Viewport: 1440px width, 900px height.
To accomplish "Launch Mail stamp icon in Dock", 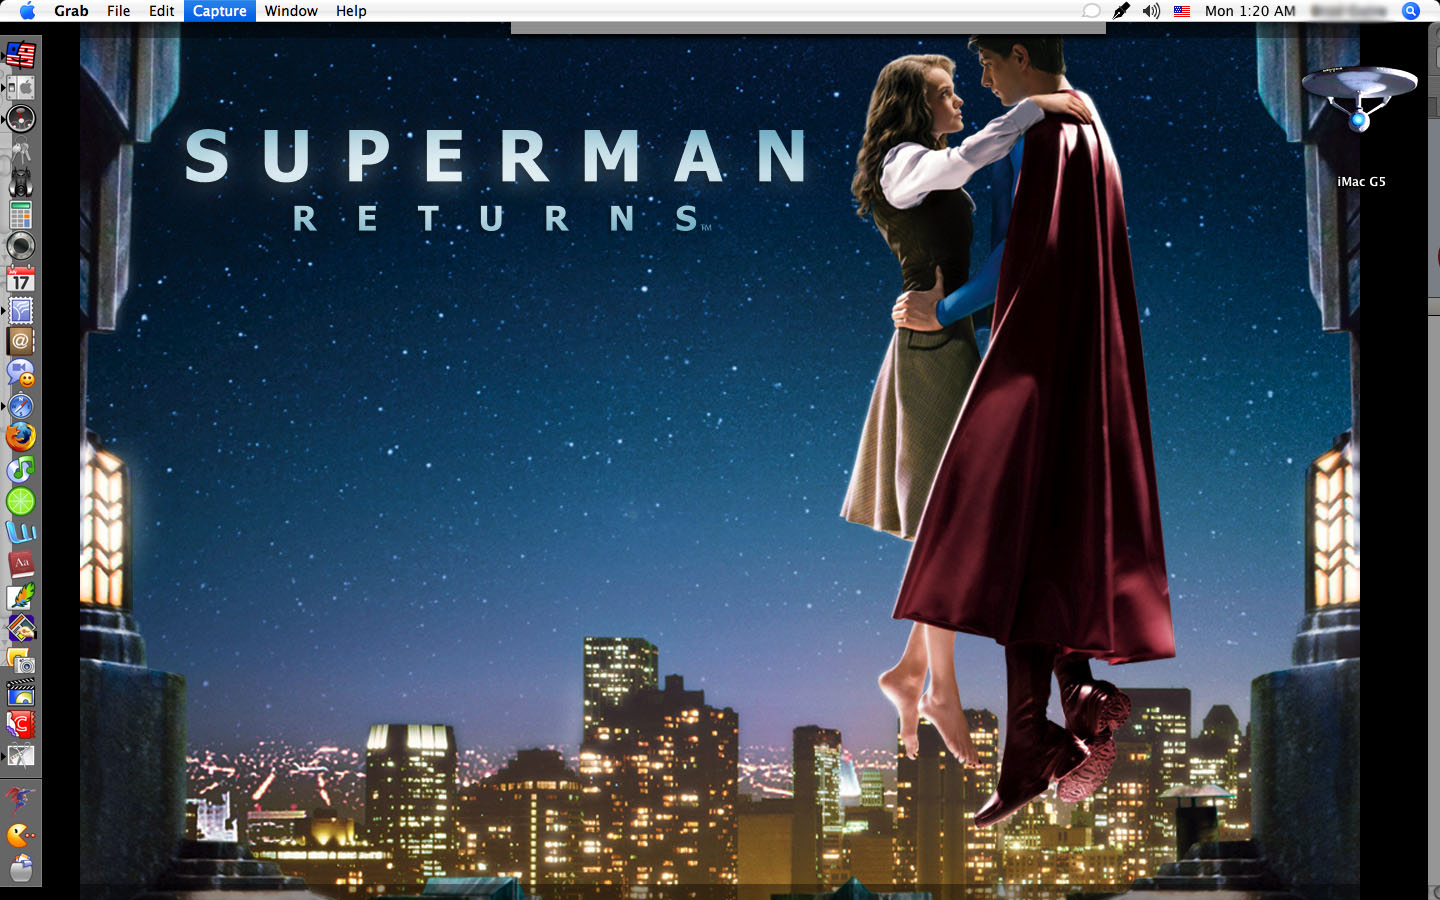I will pos(21,310).
